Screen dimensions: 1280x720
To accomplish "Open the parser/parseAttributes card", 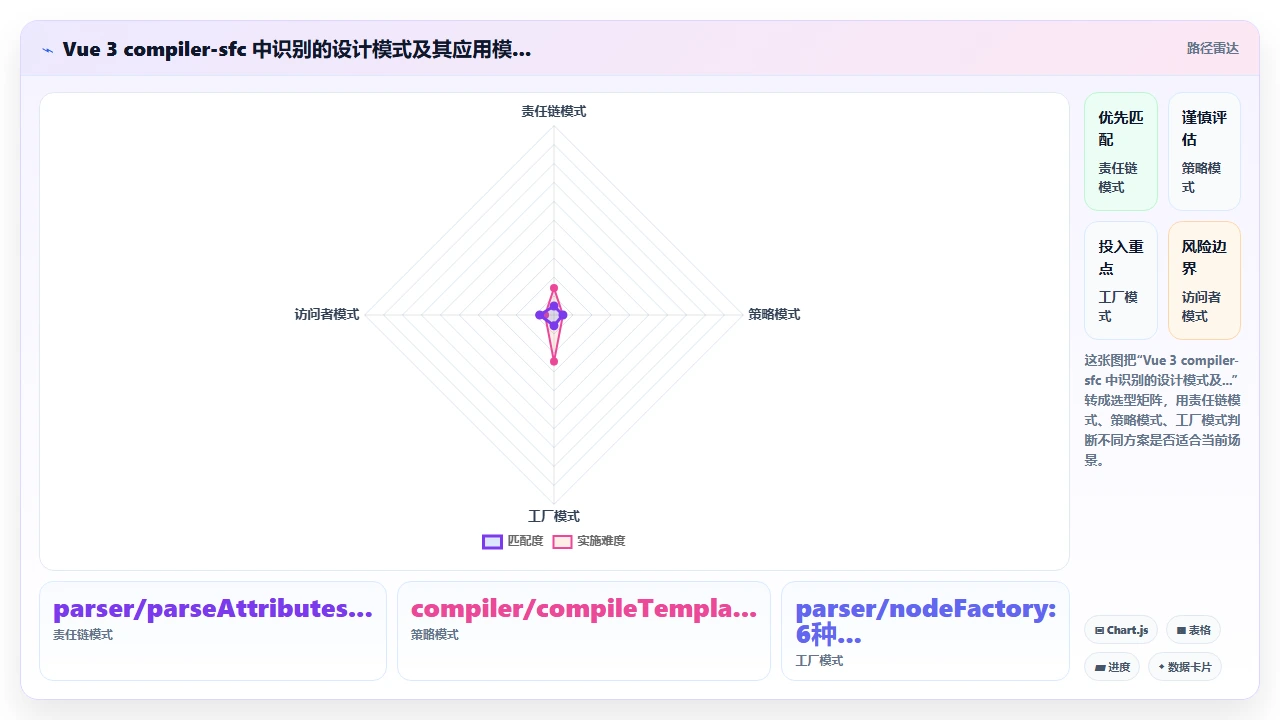I will pyautogui.click(x=213, y=631).
